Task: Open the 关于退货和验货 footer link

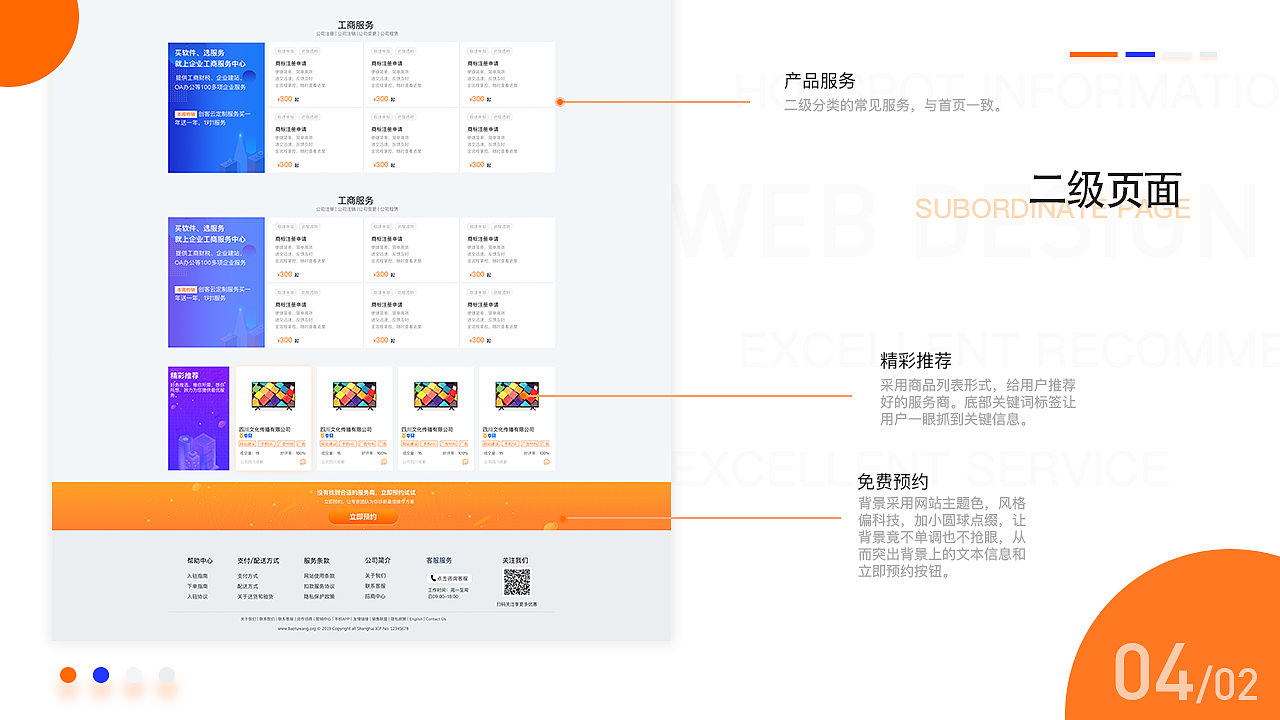Action: (255, 597)
